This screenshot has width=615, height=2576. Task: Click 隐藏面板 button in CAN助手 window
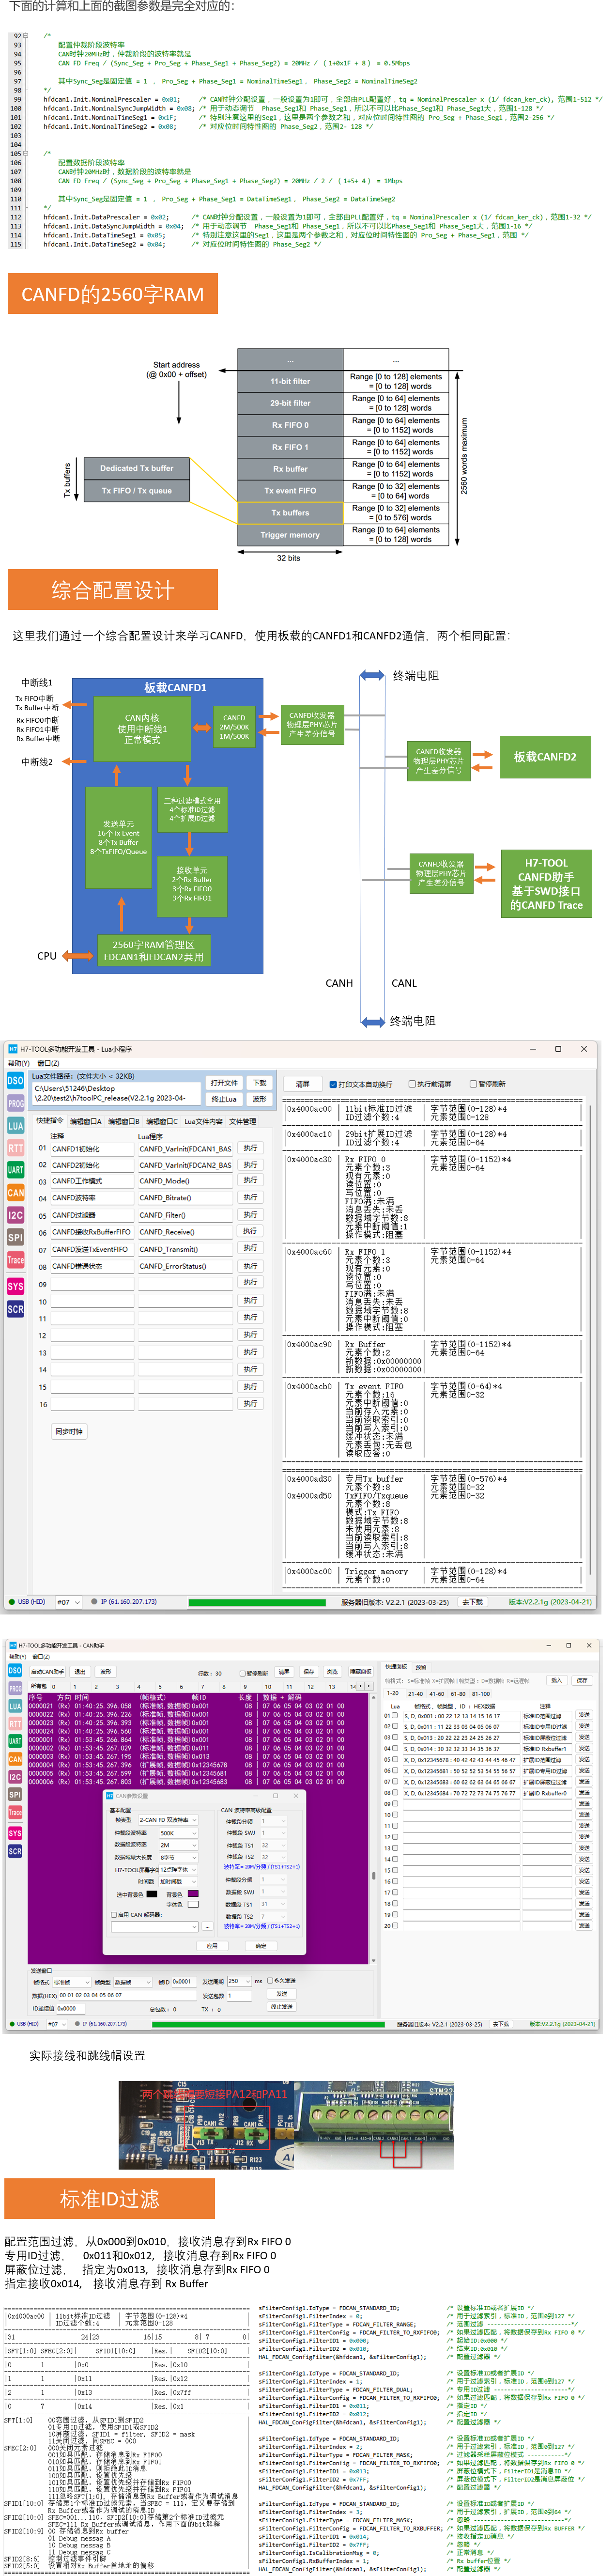coord(361,1671)
